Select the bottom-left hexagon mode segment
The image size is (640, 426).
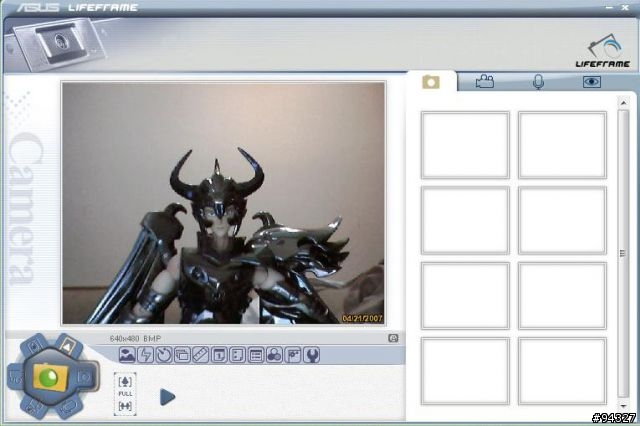pyautogui.click(x=34, y=406)
